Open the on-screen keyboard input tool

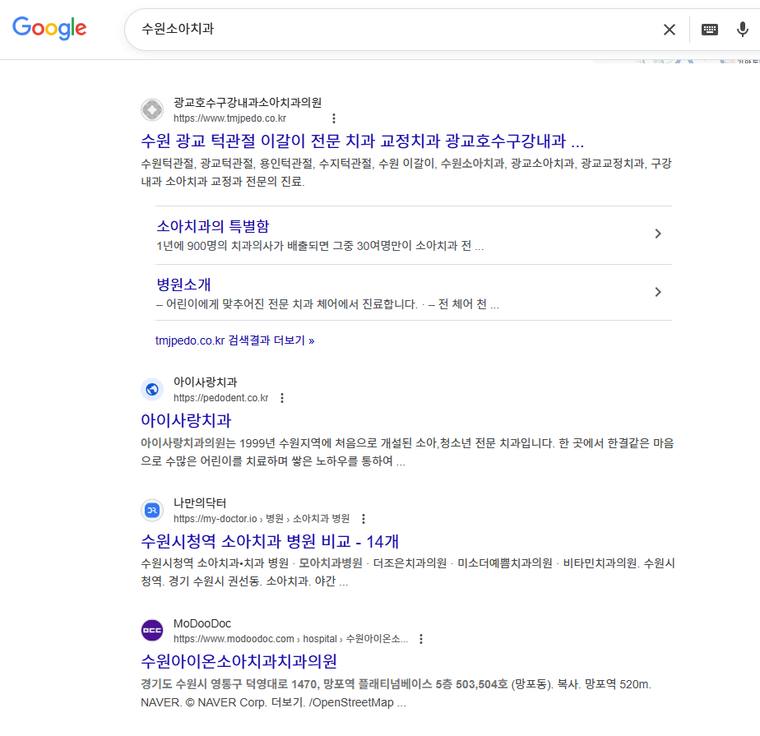pyautogui.click(x=710, y=30)
